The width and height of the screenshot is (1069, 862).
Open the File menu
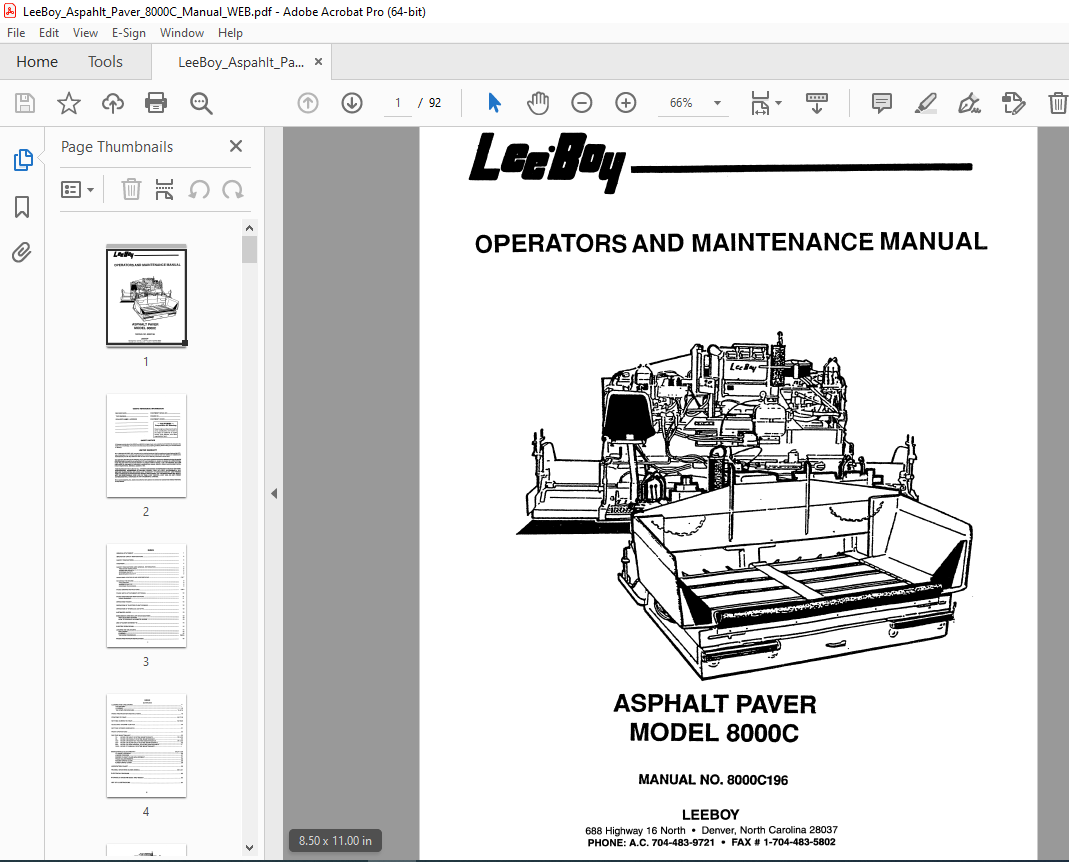[x=16, y=33]
